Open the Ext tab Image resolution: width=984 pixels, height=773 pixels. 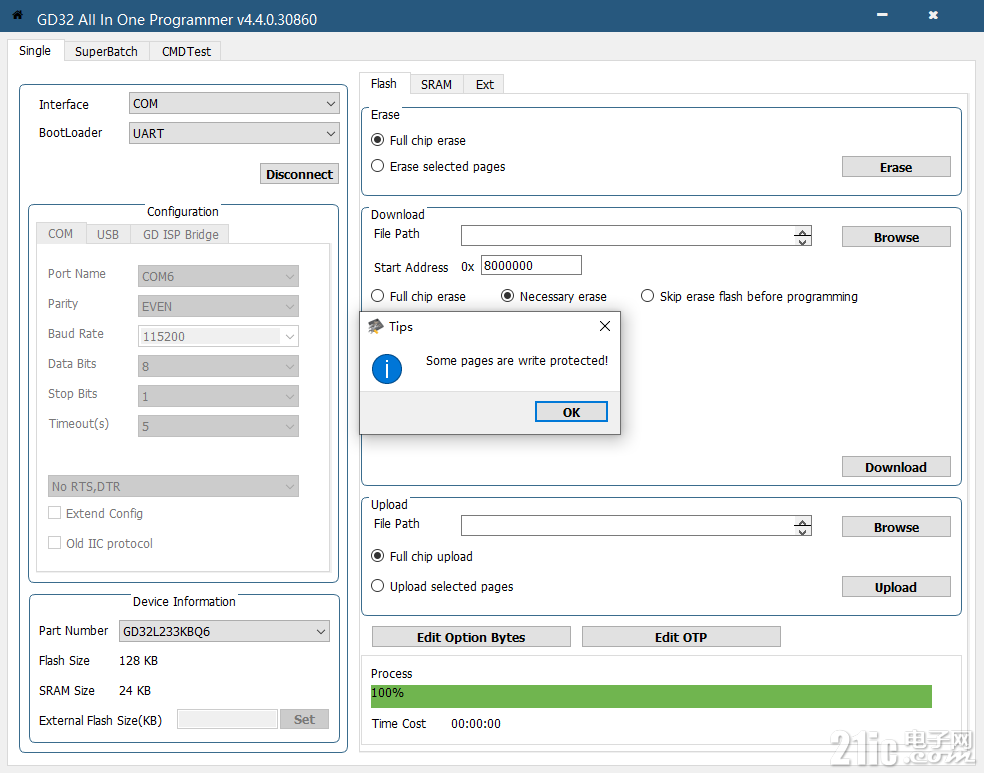(484, 84)
